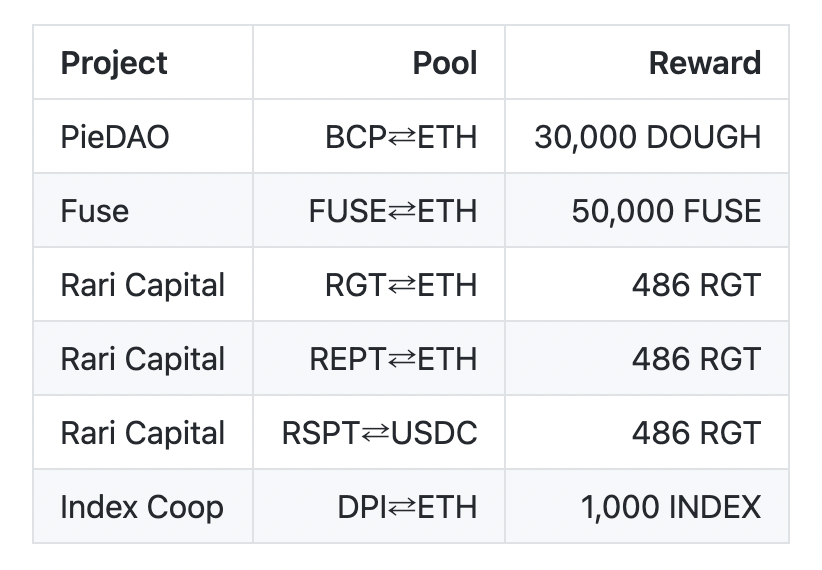The width and height of the screenshot is (822, 570).
Task: Click the Pool column header
Action: [444, 63]
